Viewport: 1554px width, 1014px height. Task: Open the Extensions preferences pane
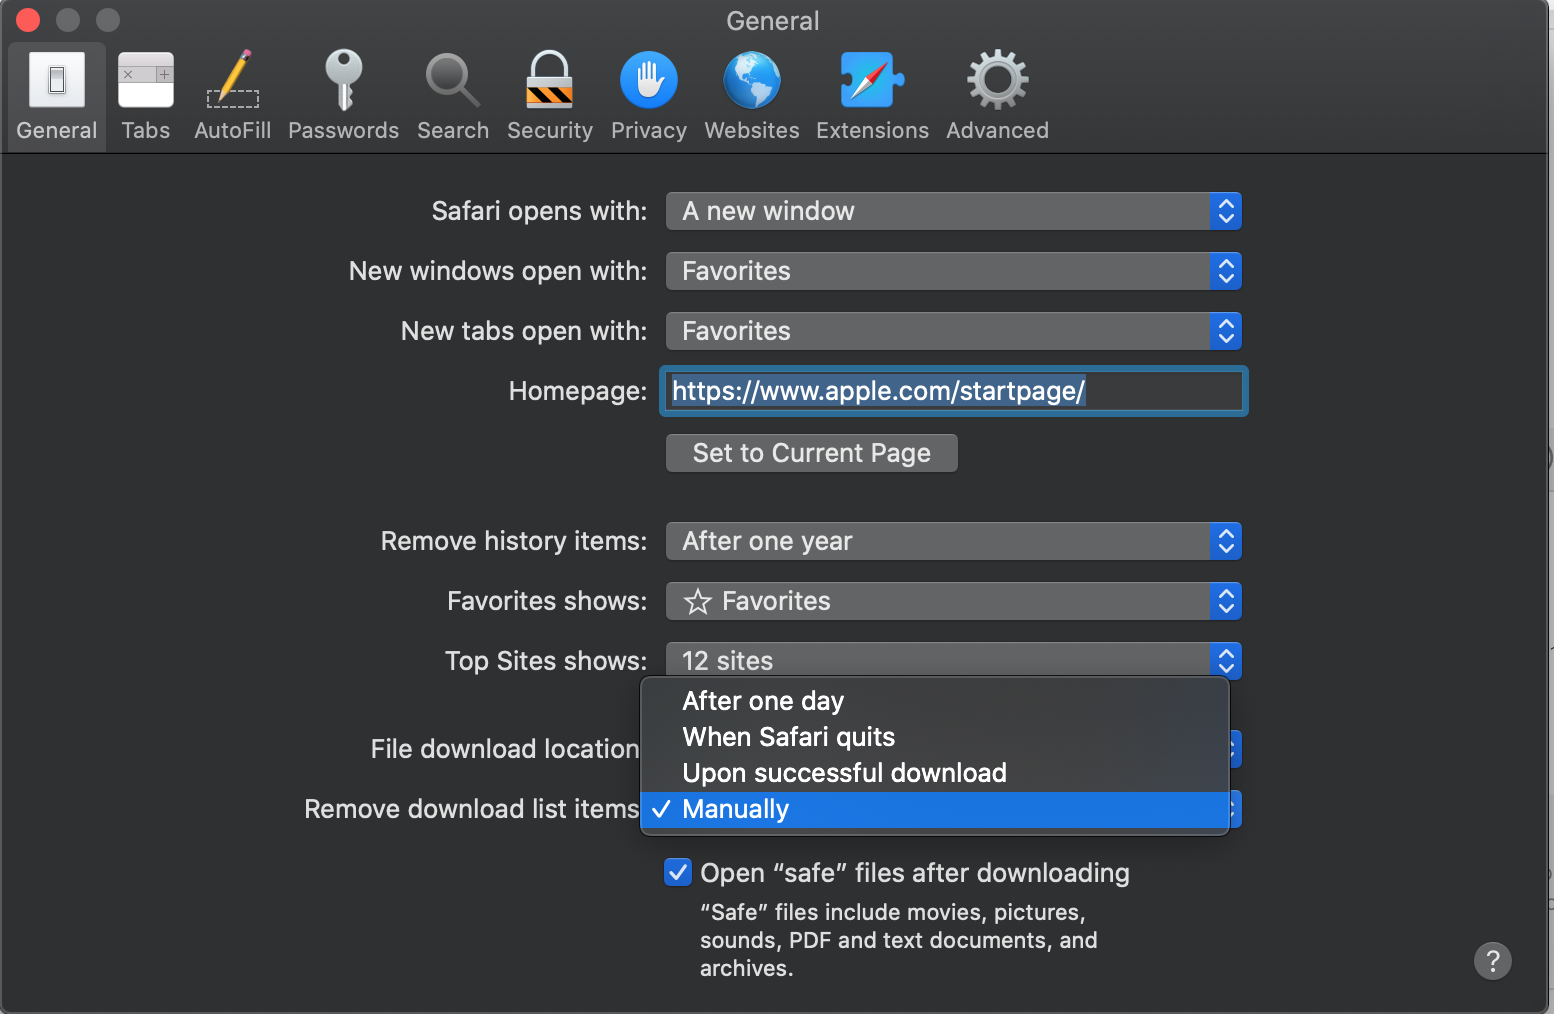tap(872, 97)
